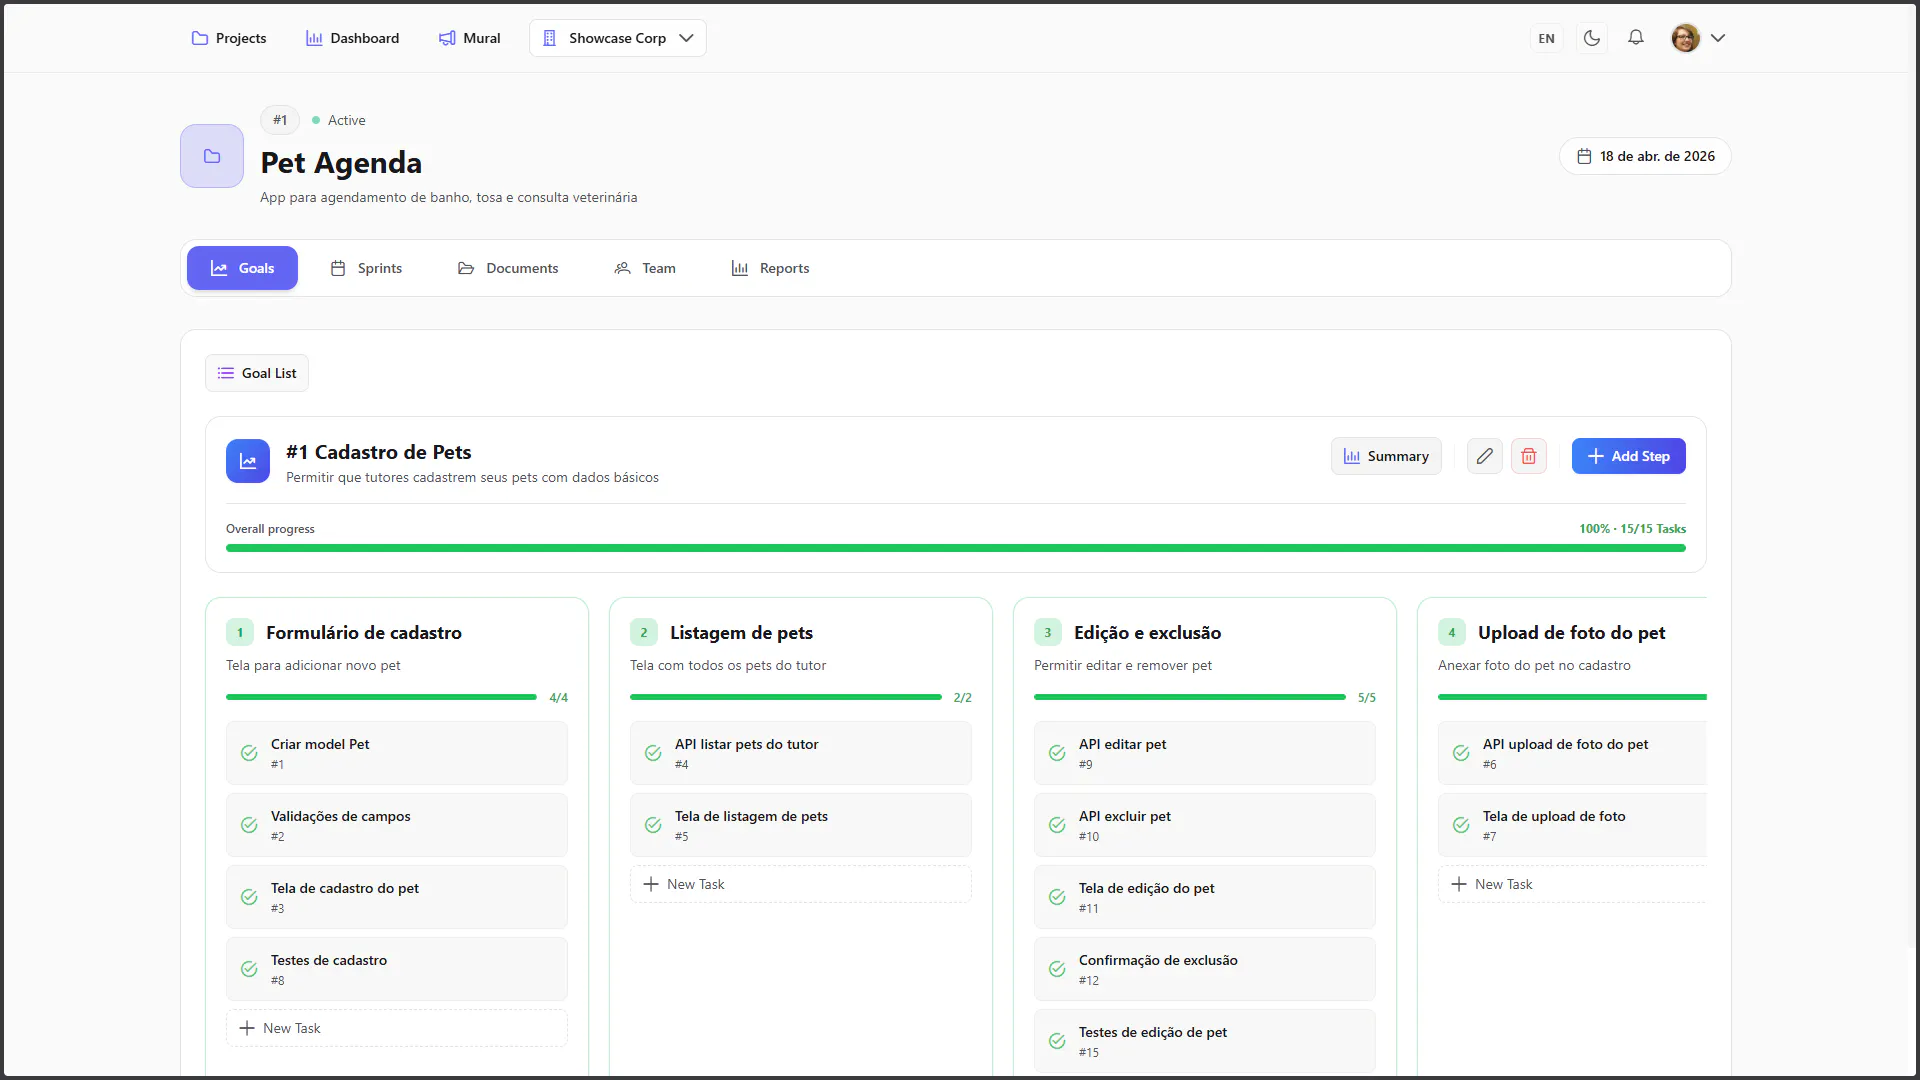
Task: Toggle check on API listar pets do tutor
Action: click(x=653, y=753)
